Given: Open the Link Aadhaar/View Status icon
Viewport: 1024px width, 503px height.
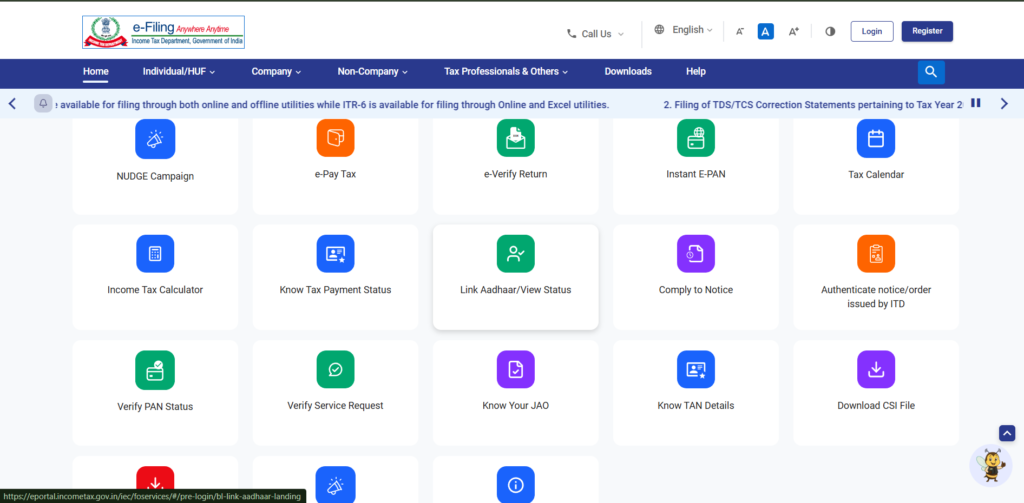Looking at the screenshot, I should tap(516, 253).
